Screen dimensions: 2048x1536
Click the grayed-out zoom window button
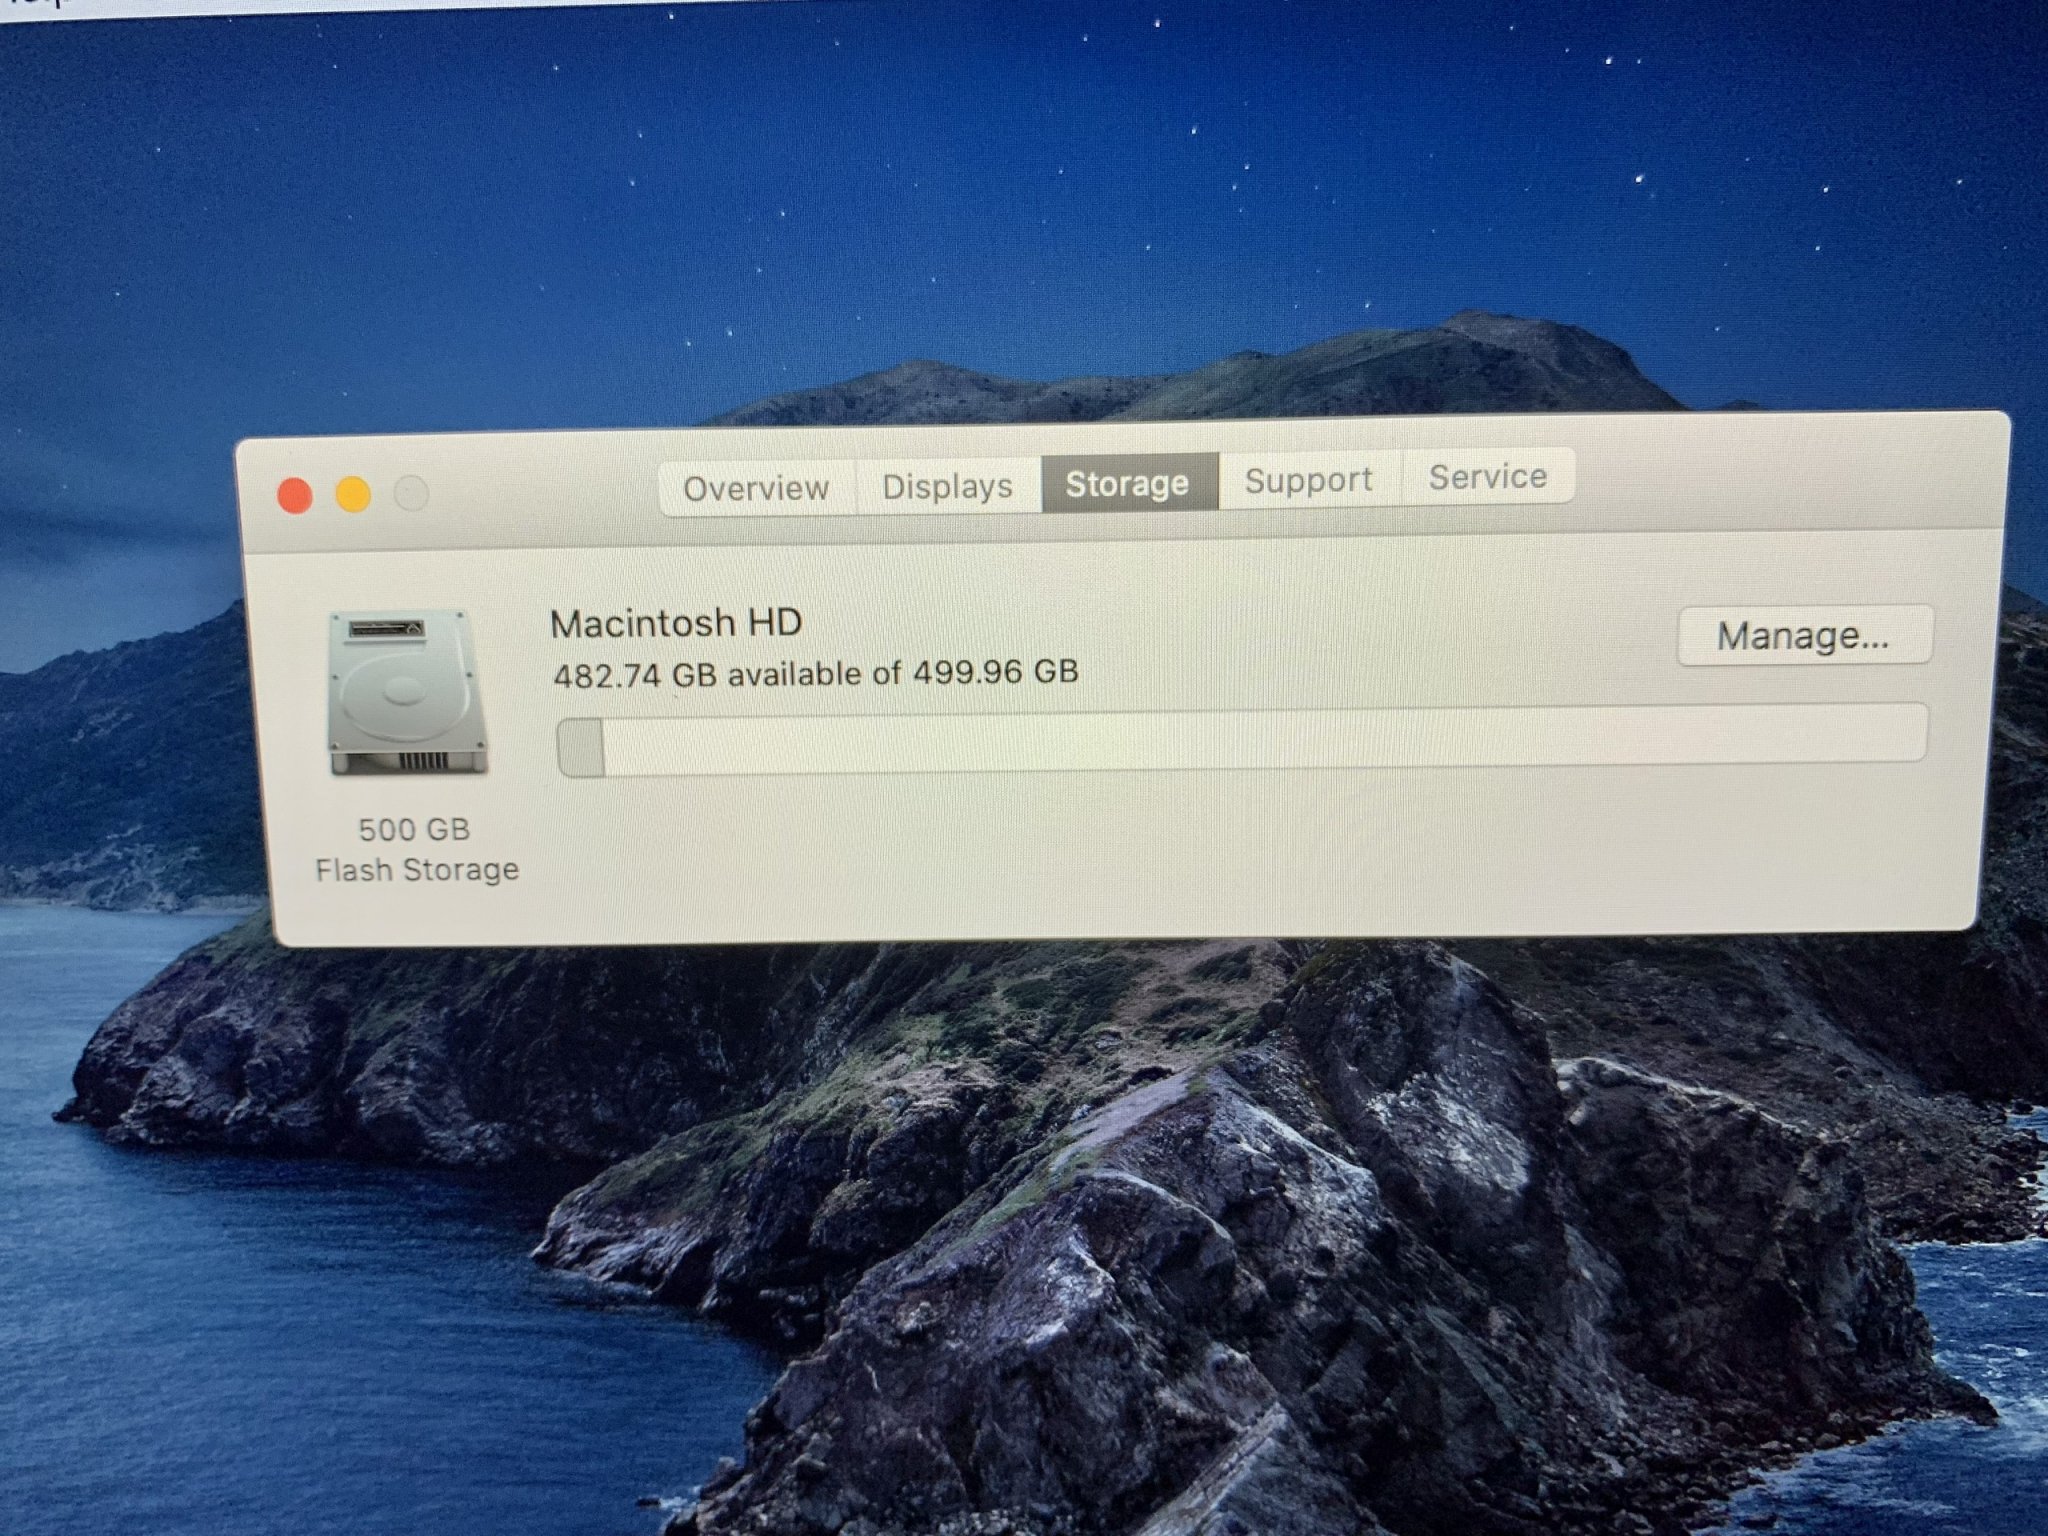[411, 492]
